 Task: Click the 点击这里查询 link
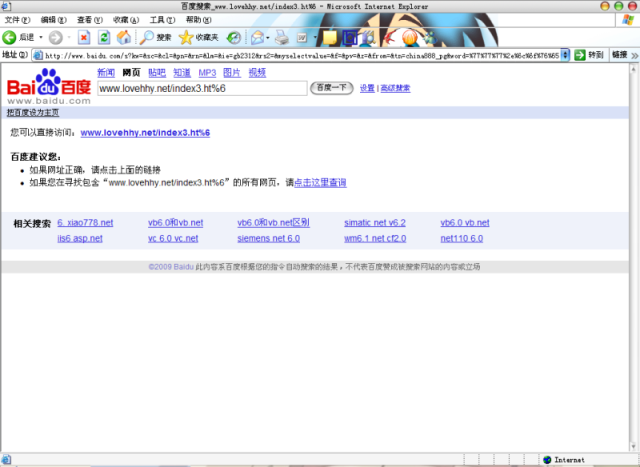click(320, 182)
